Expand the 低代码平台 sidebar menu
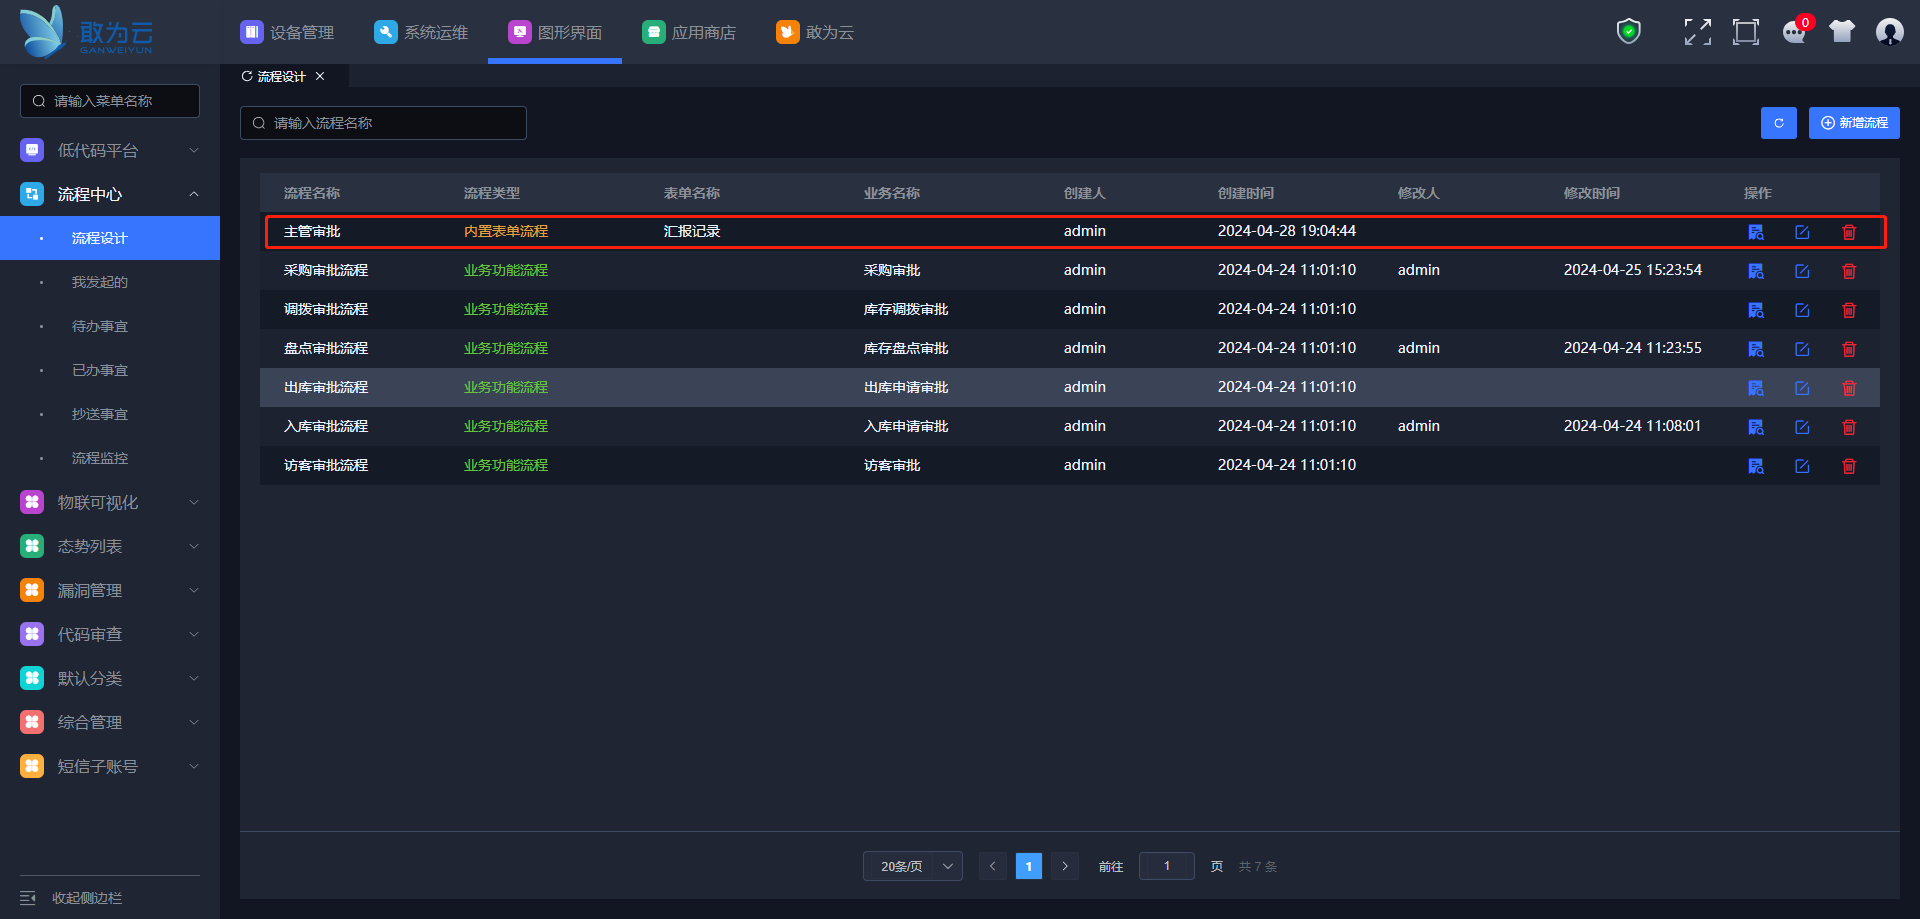1920x919 pixels. click(x=110, y=150)
